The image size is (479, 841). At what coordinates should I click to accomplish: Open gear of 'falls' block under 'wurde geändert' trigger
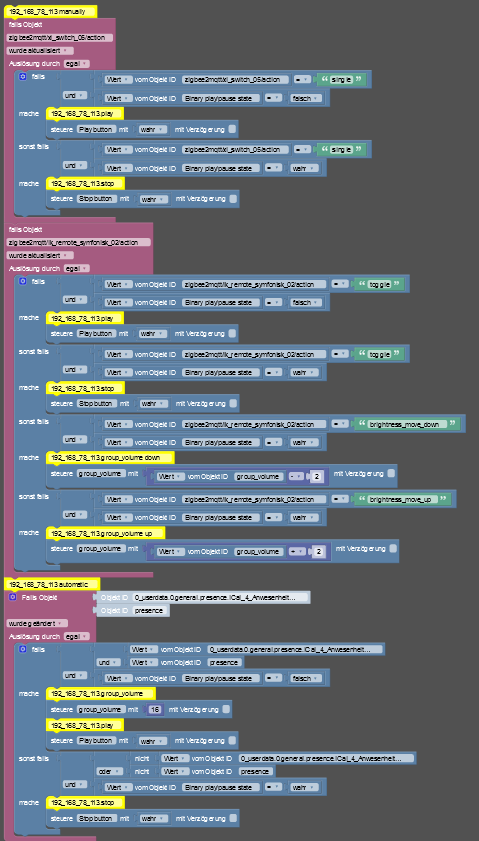[x=23, y=649]
